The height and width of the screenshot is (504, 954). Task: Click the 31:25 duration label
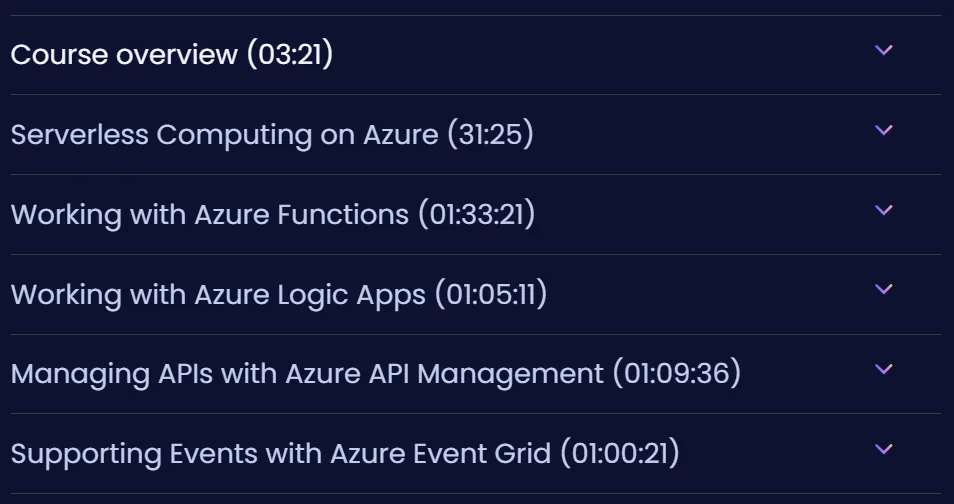[x=490, y=135]
